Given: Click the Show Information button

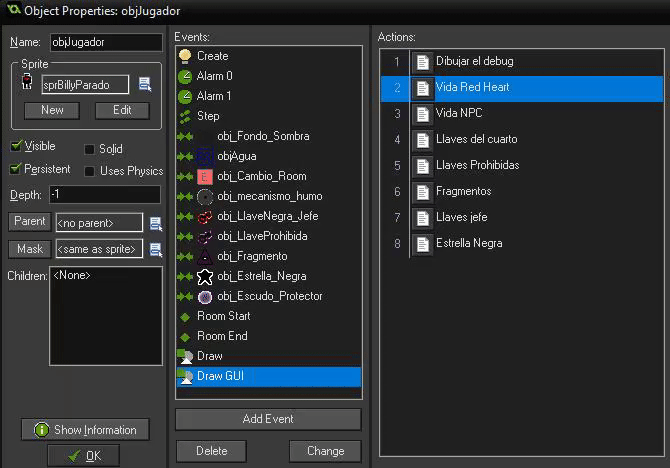Looking at the screenshot, I should click(x=85, y=430).
